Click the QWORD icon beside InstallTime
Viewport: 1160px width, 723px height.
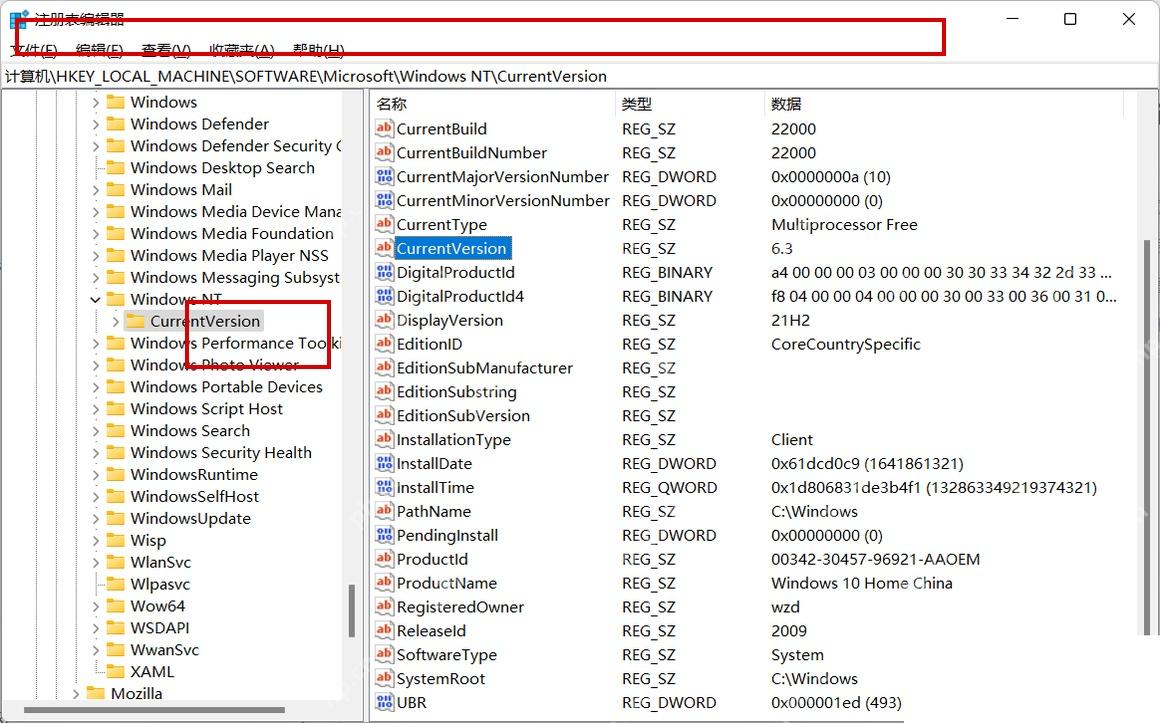tap(384, 487)
